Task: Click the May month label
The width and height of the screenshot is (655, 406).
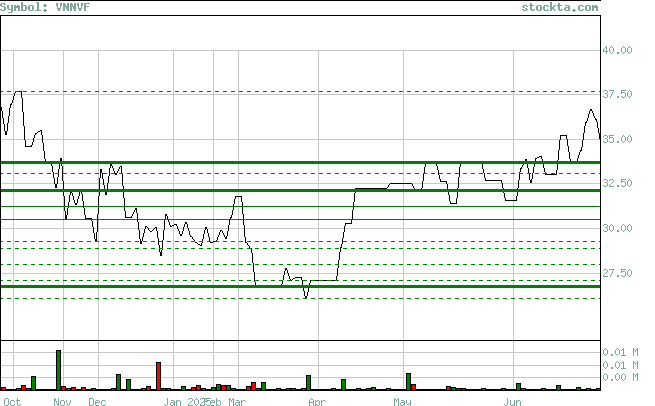Action: (x=402, y=401)
